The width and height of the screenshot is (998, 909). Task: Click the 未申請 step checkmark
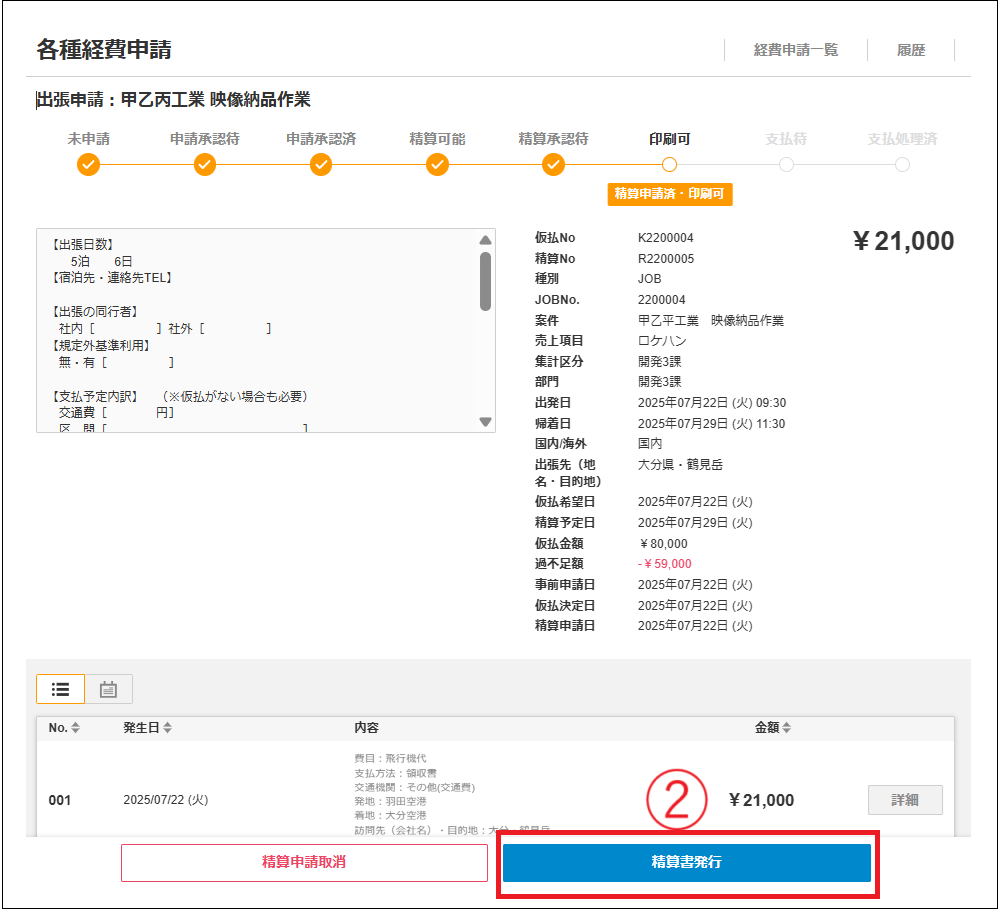click(88, 165)
